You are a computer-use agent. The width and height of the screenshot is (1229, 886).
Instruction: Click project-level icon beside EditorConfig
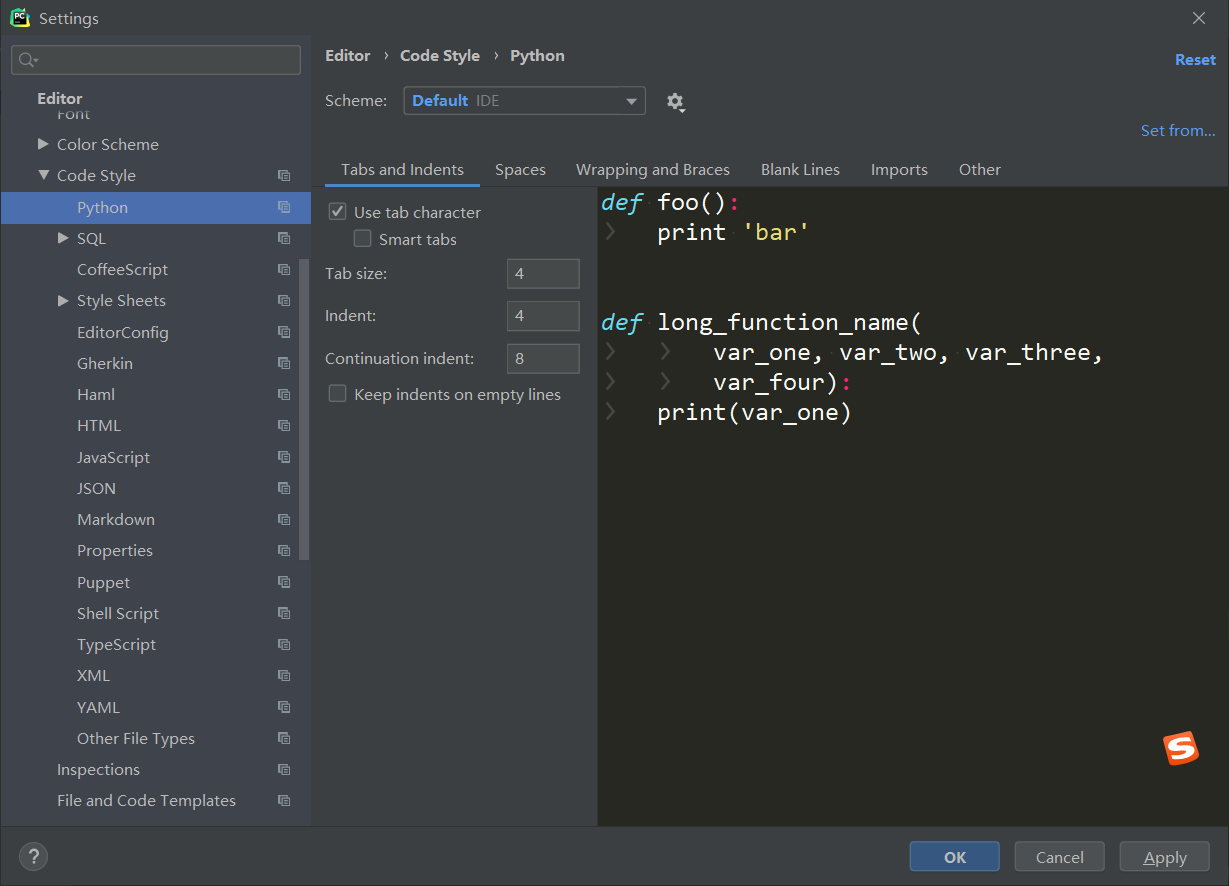pos(284,333)
